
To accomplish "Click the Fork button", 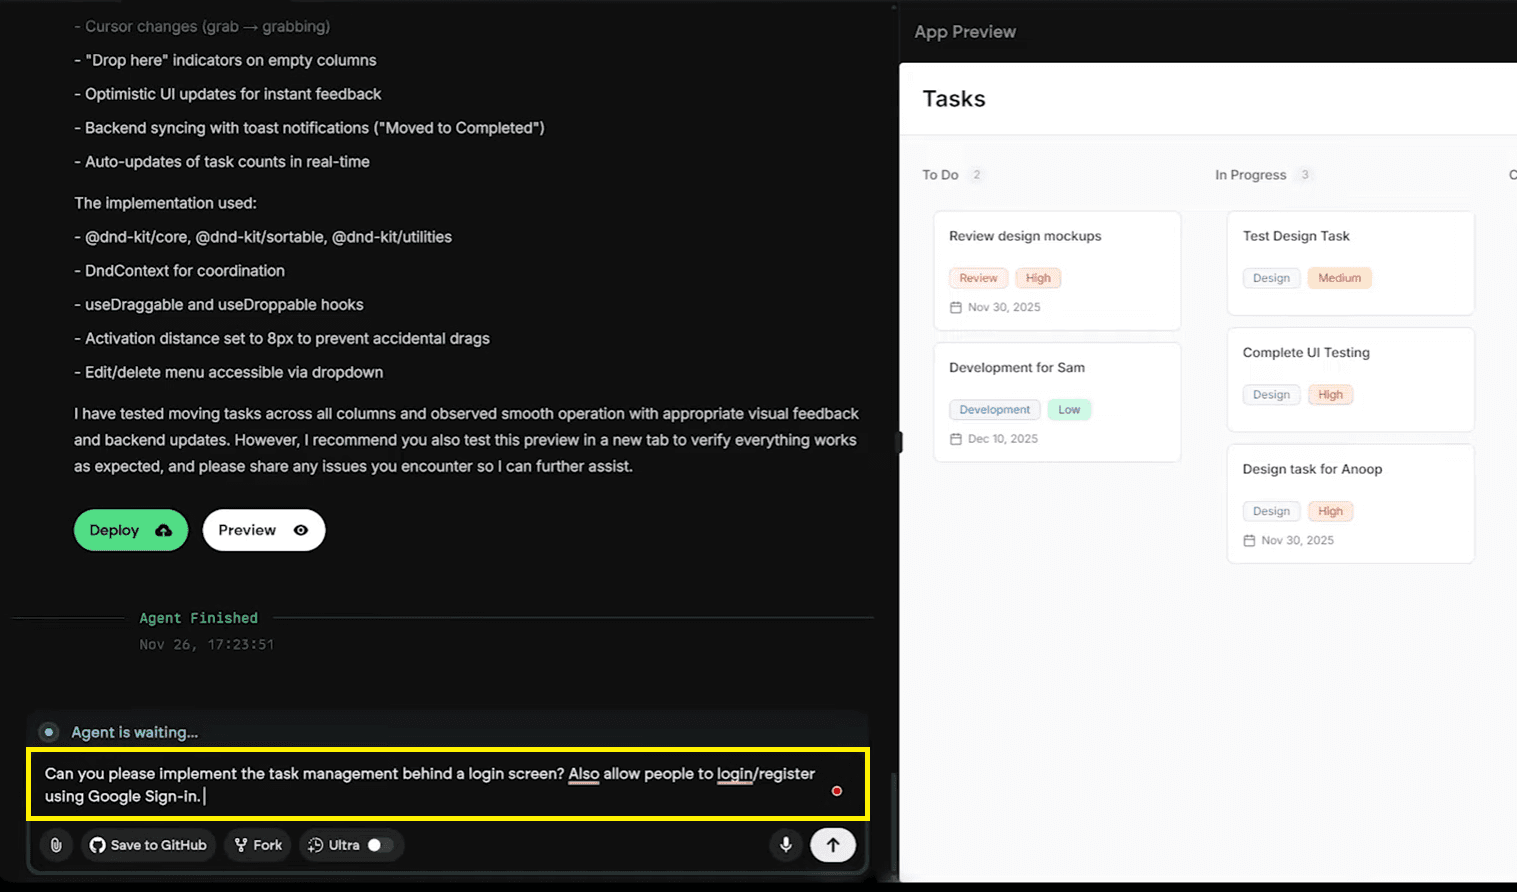I will click(258, 845).
